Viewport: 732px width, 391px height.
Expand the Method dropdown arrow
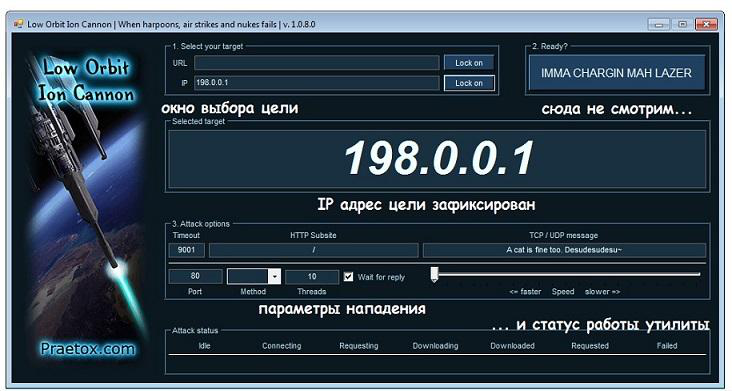[x=274, y=276]
